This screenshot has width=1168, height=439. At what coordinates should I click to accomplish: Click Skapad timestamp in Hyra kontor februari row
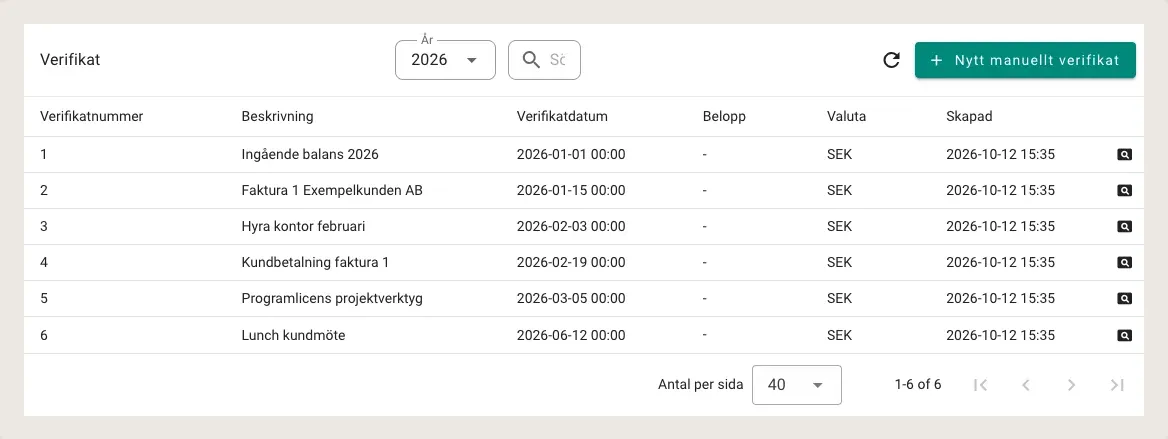[1000, 226]
